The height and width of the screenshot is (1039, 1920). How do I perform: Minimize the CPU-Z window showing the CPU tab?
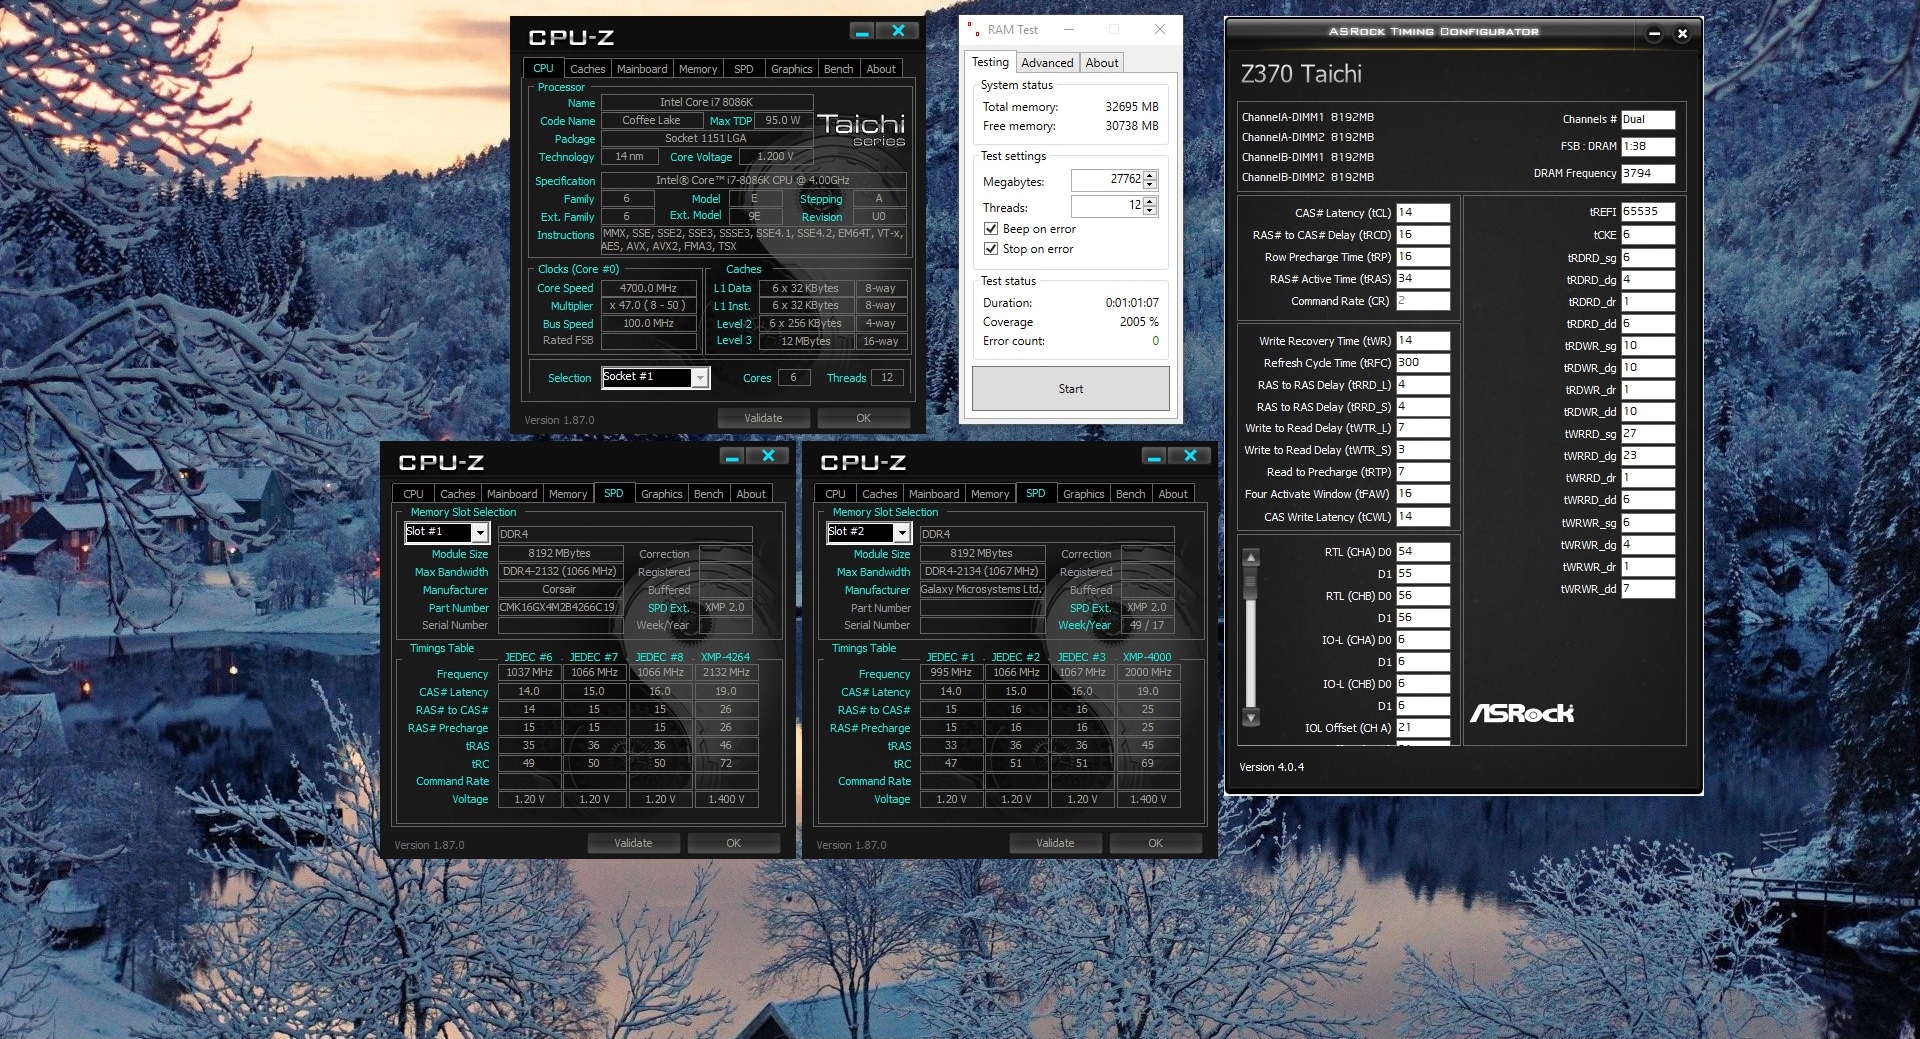point(863,31)
